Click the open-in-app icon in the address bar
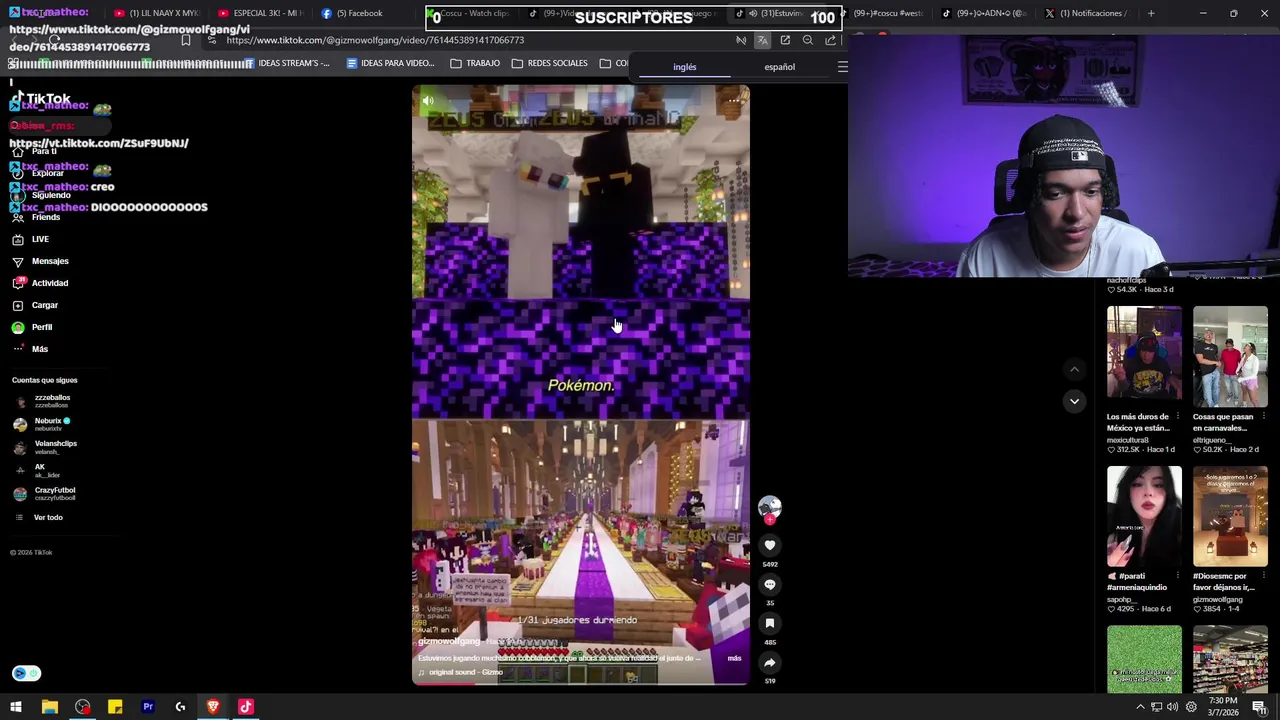This screenshot has width=1280, height=720. pos(785,40)
